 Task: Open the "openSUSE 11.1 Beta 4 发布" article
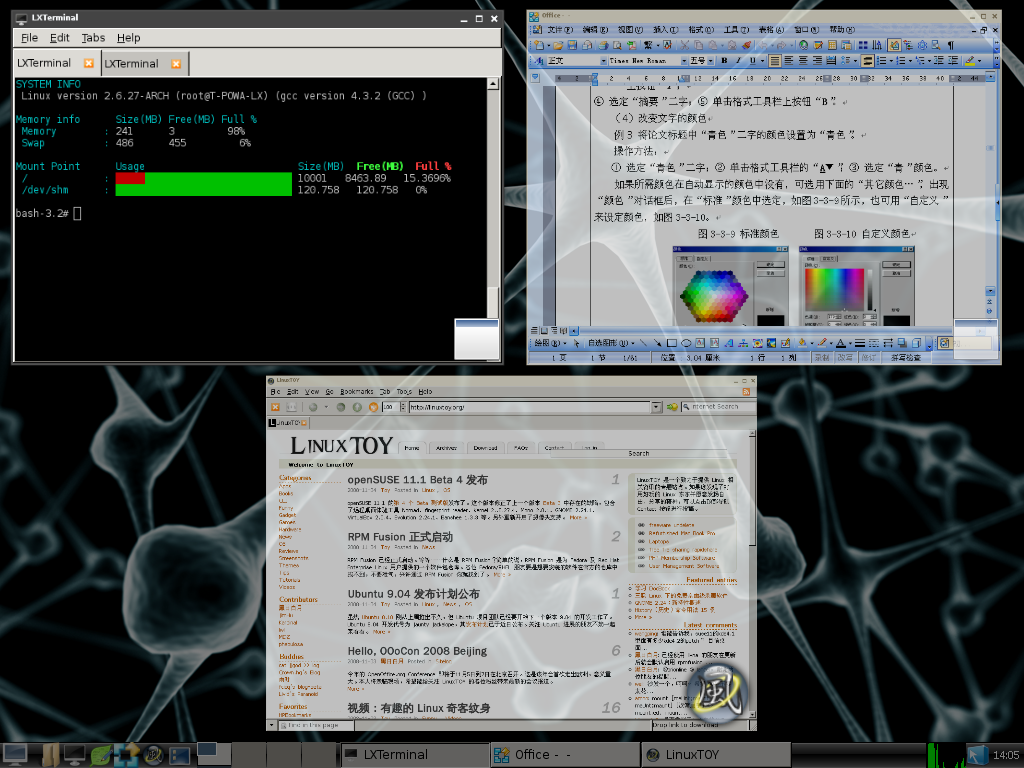point(417,480)
